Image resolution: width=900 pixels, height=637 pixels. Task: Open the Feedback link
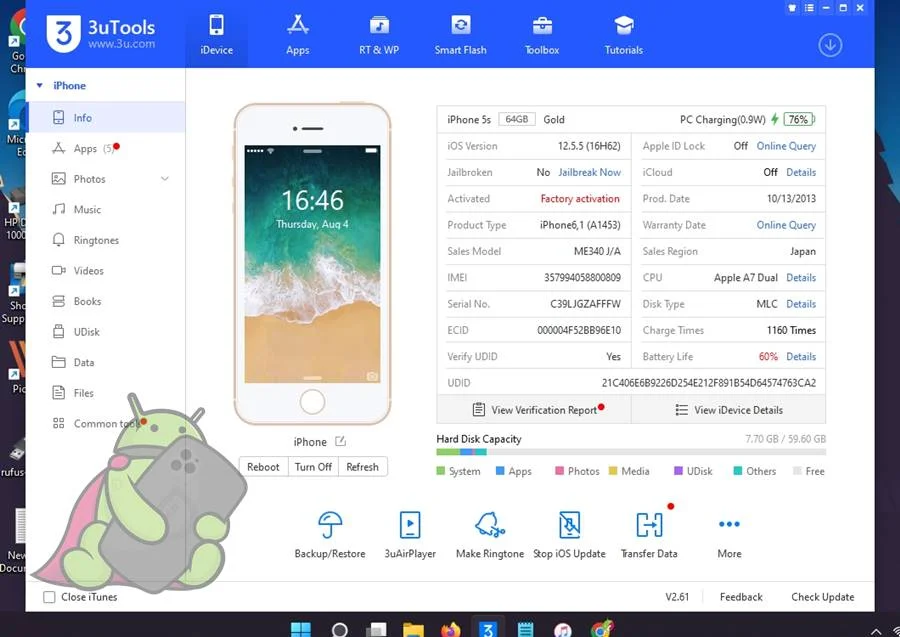coord(741,597)
